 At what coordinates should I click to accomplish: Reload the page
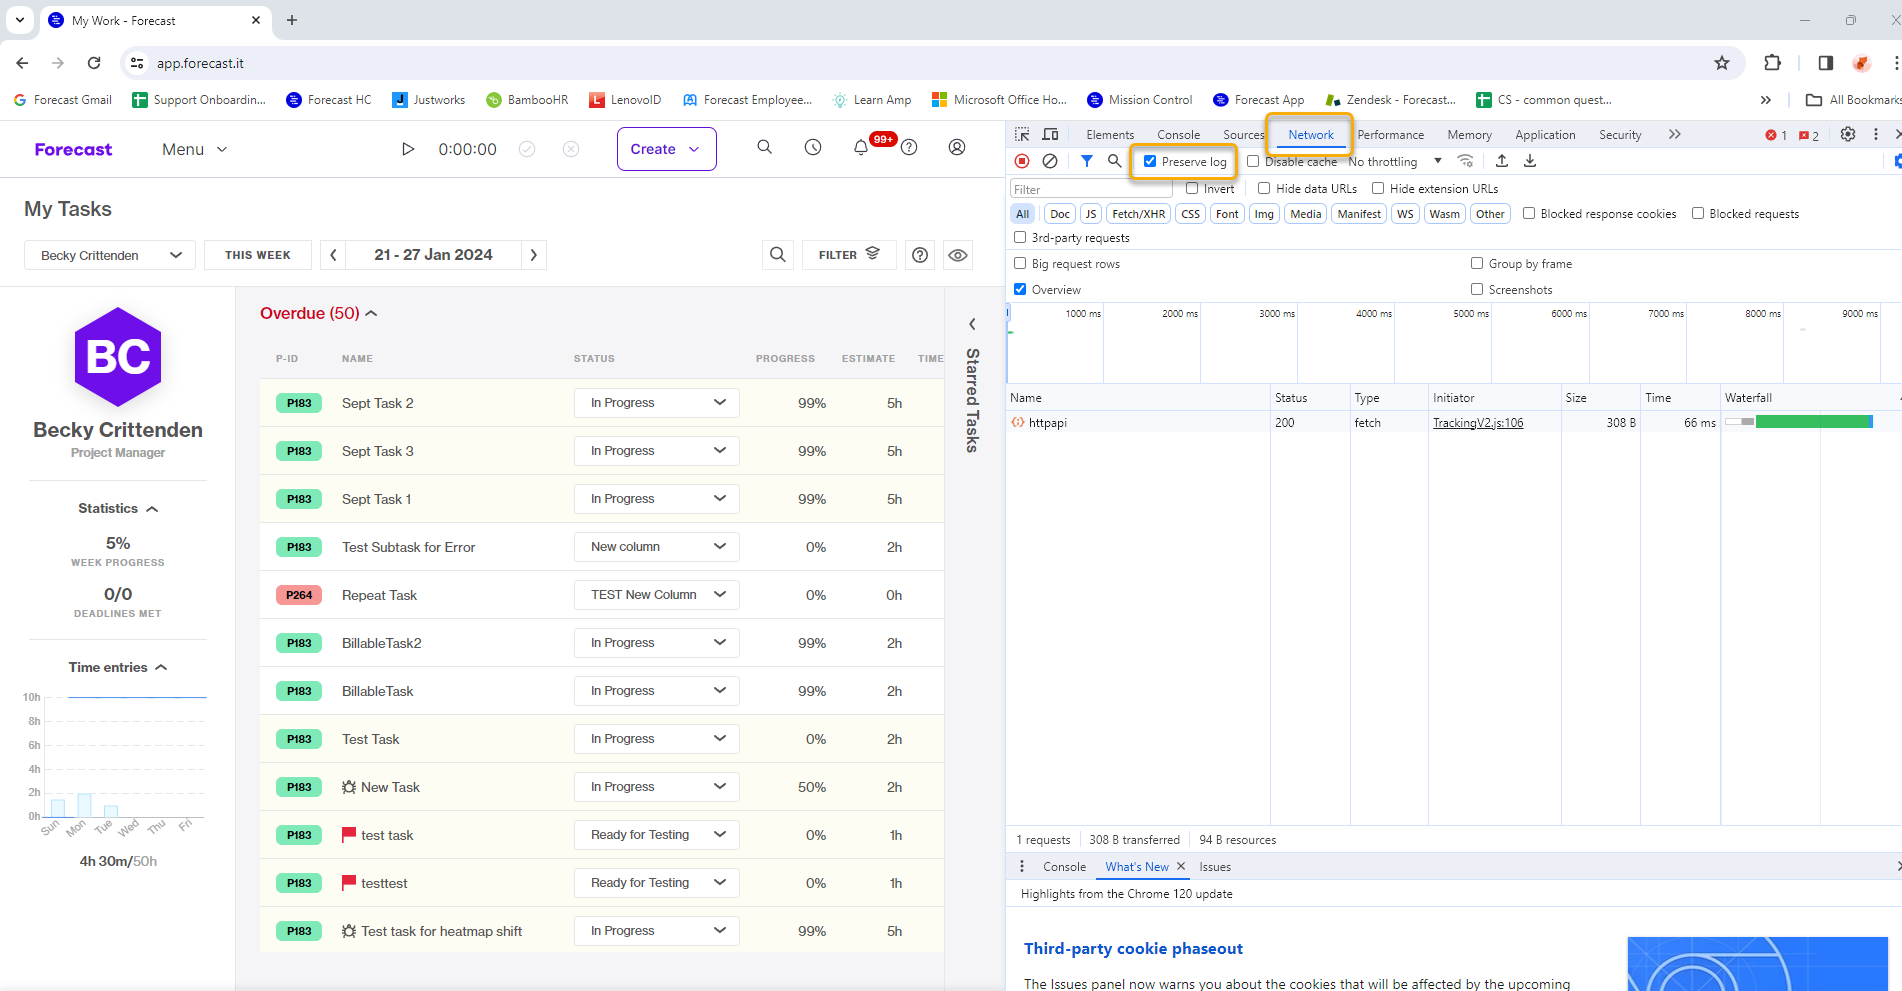94,63
